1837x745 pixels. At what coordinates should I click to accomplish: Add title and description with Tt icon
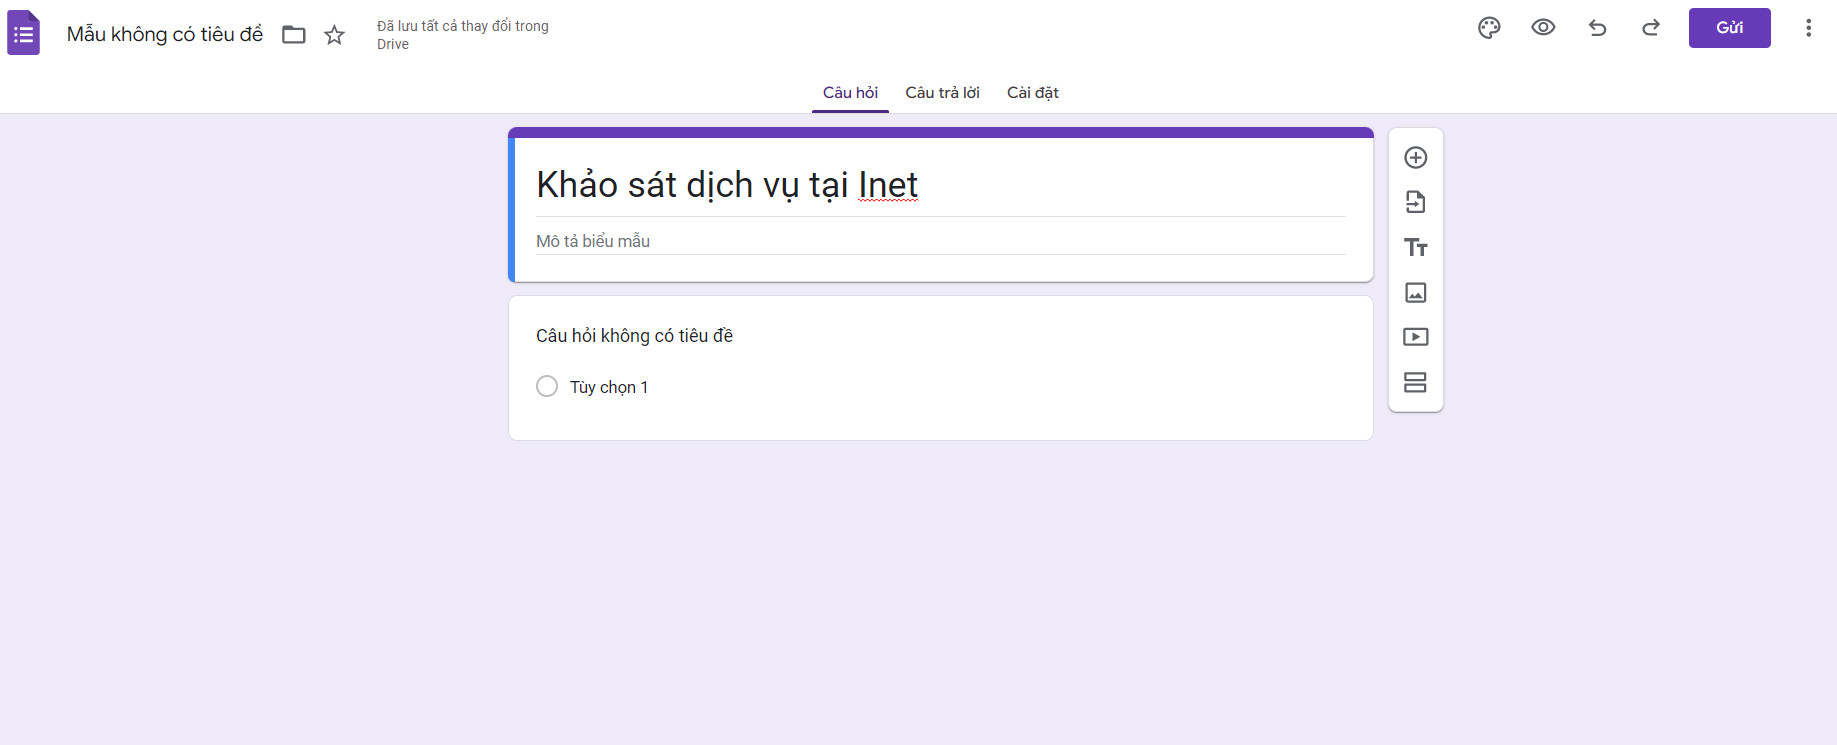click(1415, 247)
